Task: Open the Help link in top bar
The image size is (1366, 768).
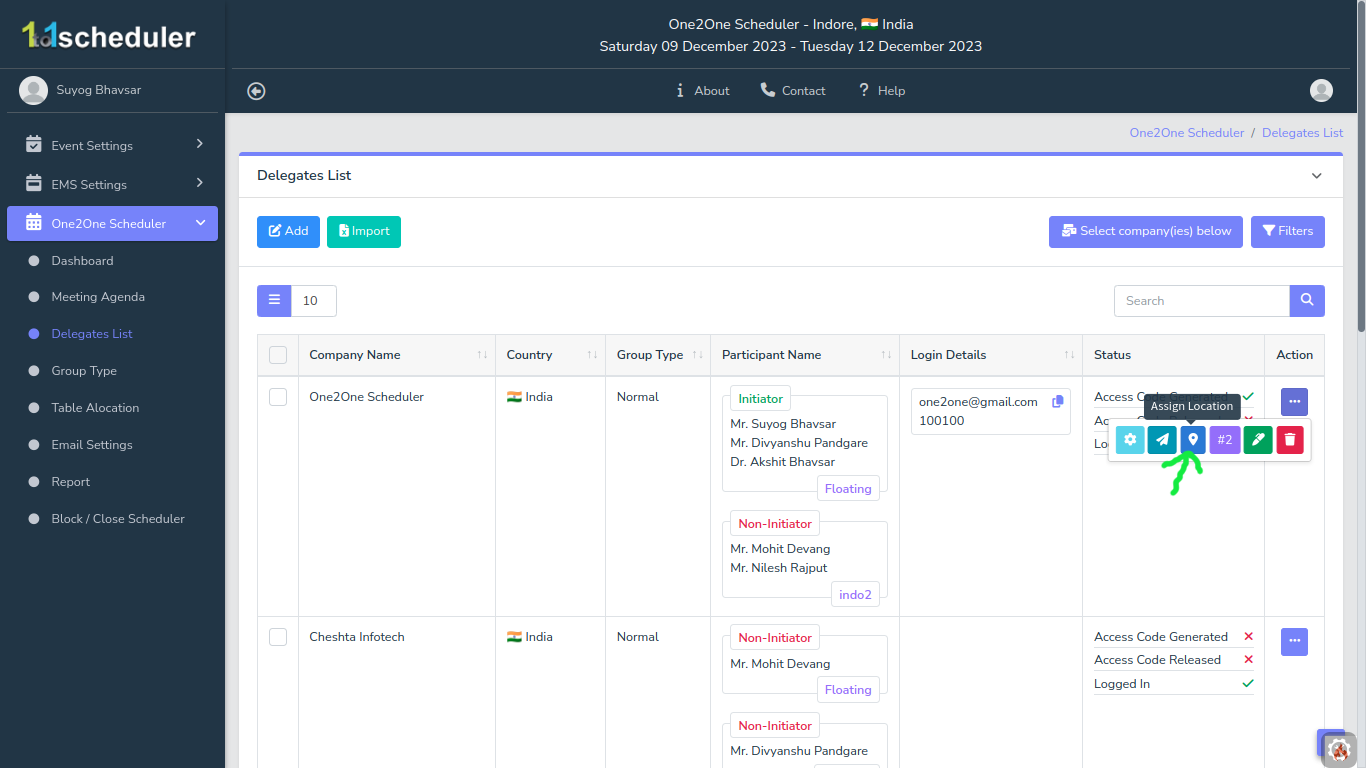Action: click(x=881, y=91)
